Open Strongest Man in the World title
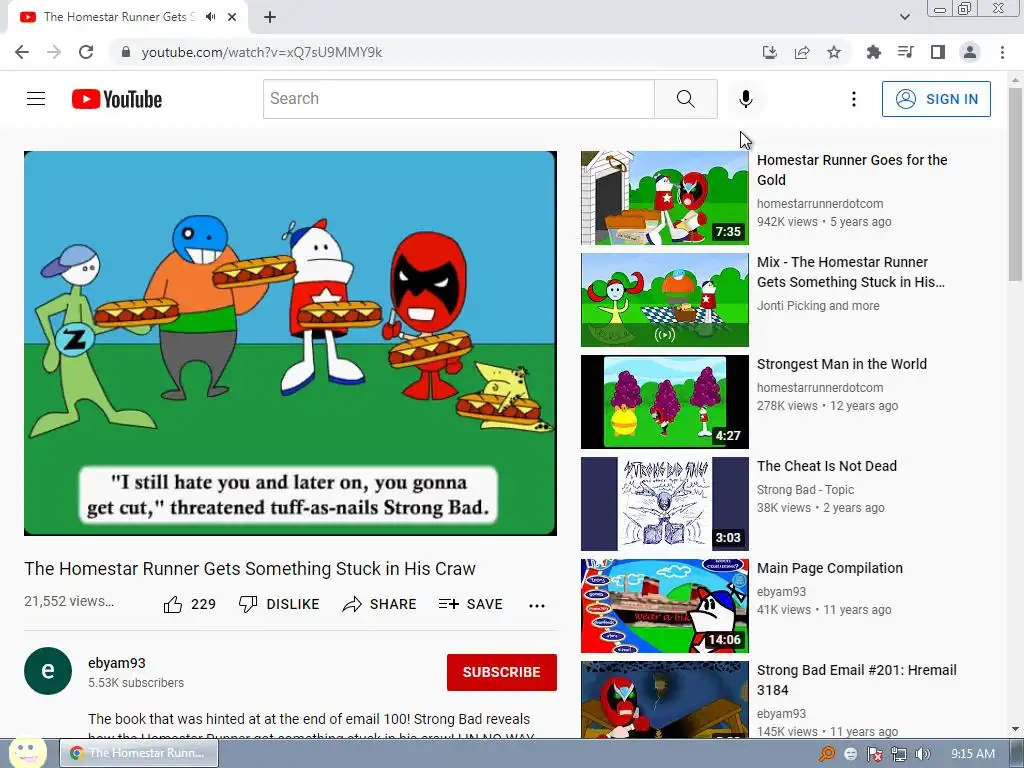 point(841,364)
